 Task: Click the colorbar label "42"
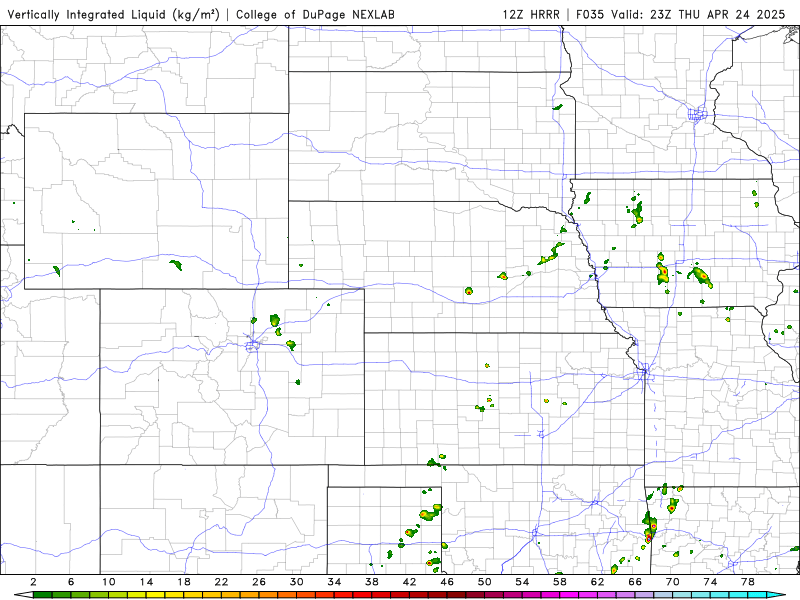click(410, 582)
